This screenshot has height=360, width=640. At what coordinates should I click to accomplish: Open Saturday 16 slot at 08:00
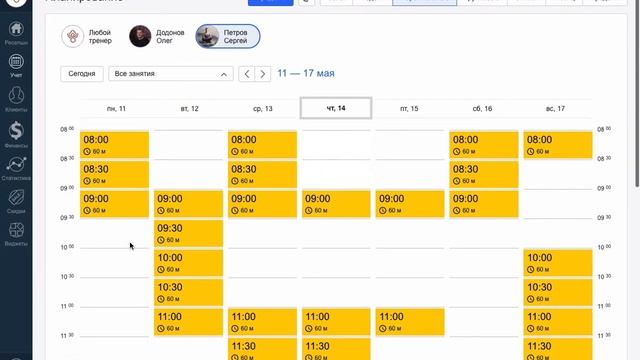tap(484, 144)
